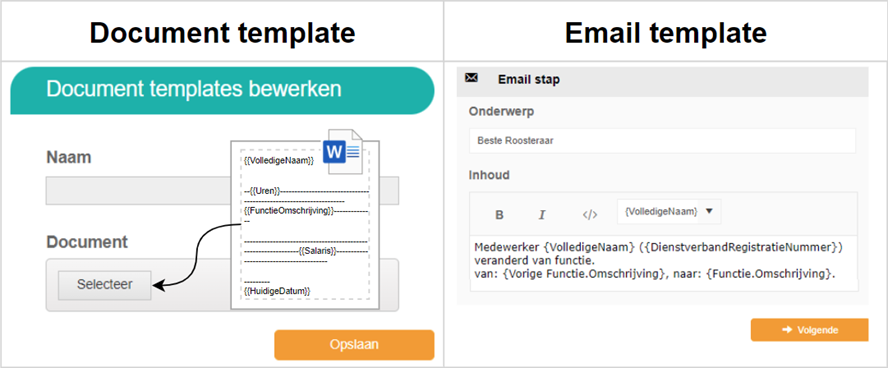Click the {{Salaris}} placeholder in the document
The height and width of the screenshot is (368, 888).
(318, 250)
